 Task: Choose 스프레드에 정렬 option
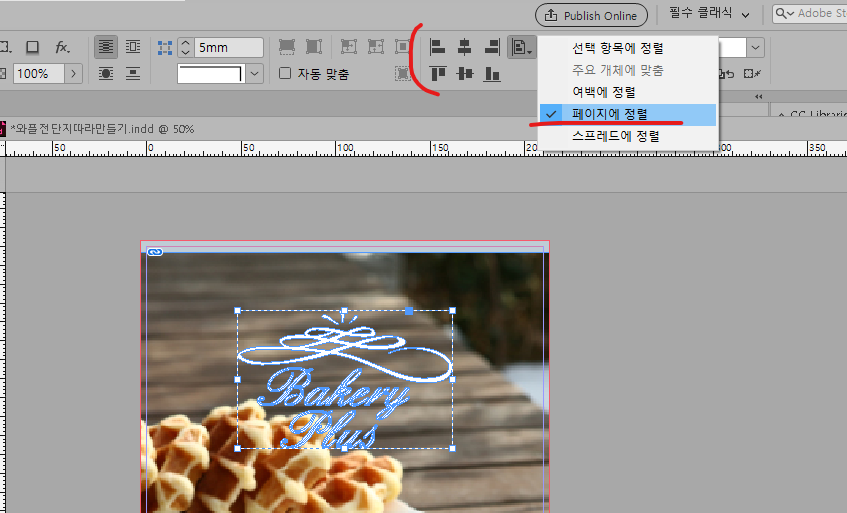pyautogui.click(x=628, y=136)
